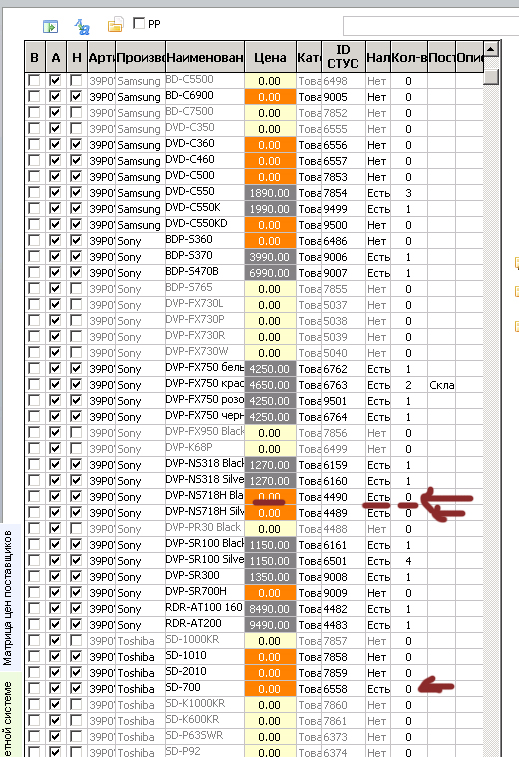
Task: Select the ID cell 4490
Action: 343,497
